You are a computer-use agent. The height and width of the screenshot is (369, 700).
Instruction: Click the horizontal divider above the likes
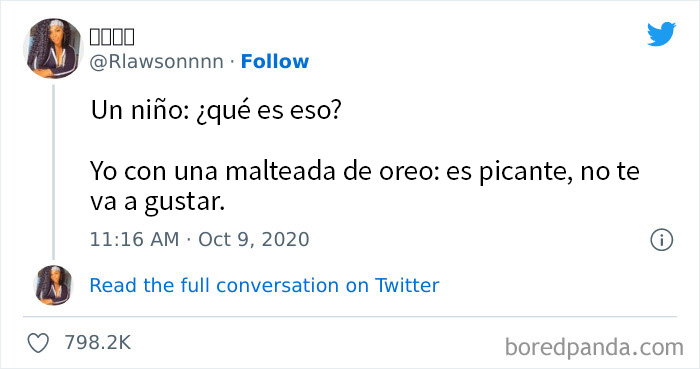[x=350, y=317]
